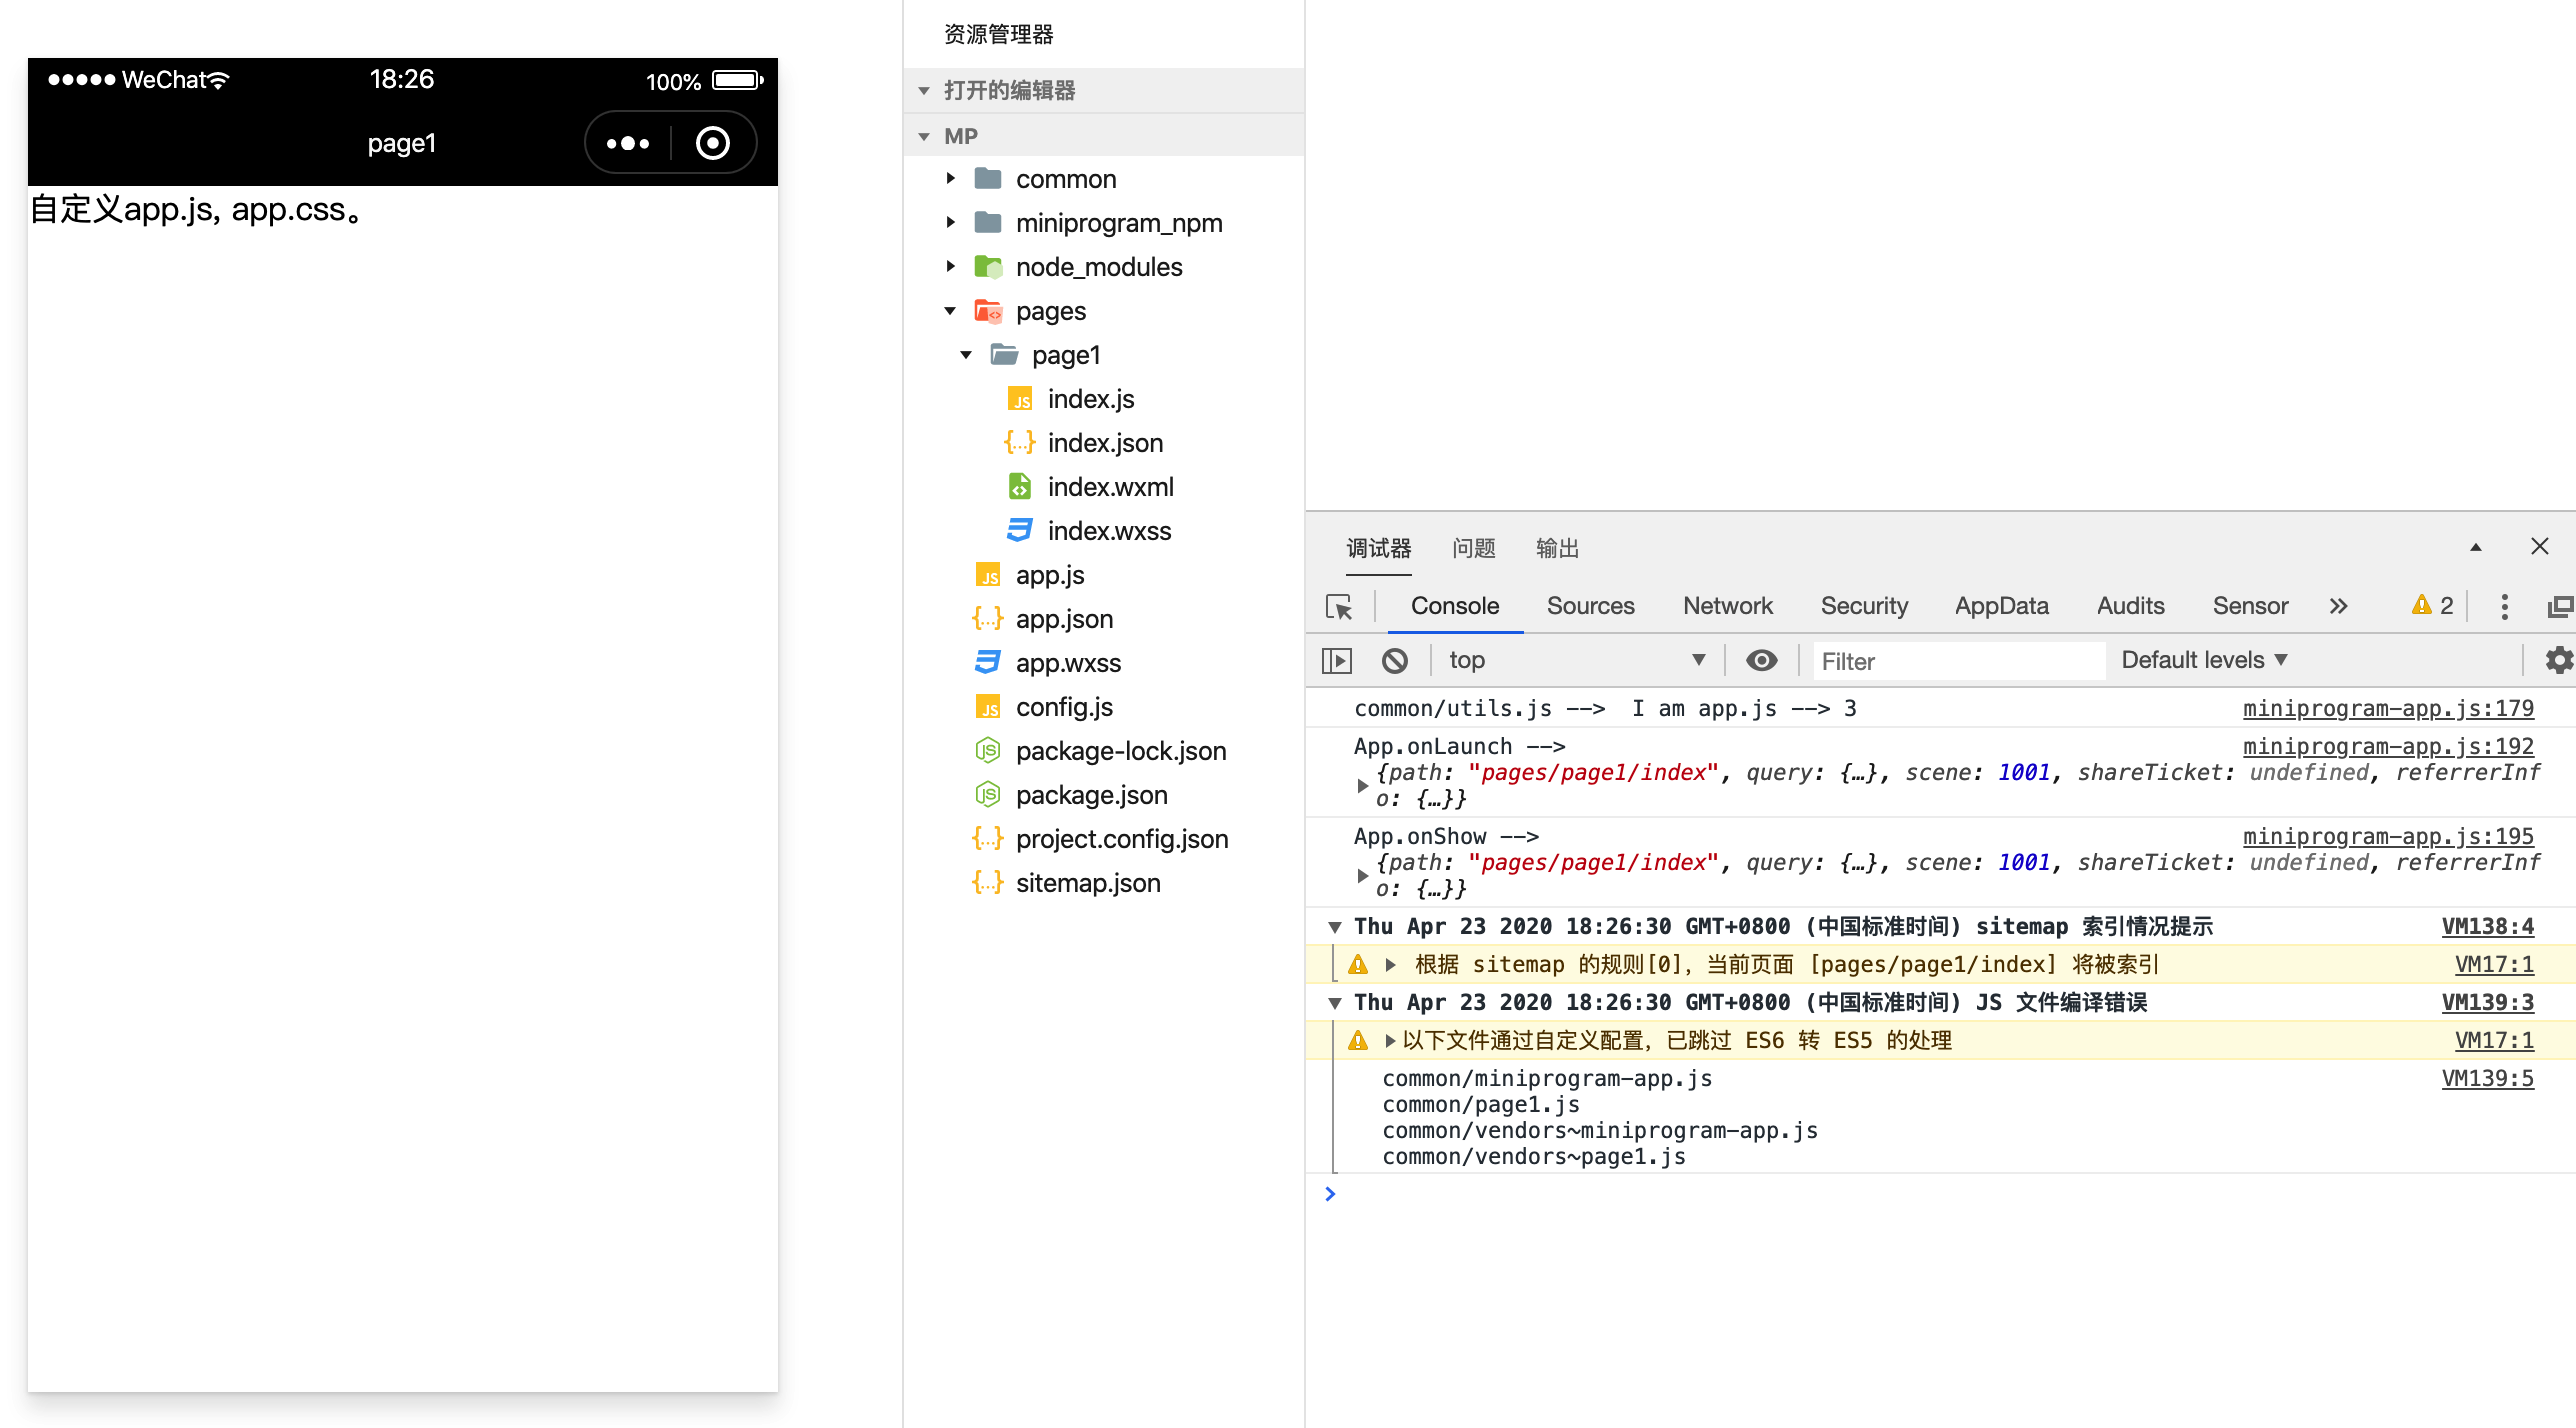Viewport: 2576px width, 1428px height.
Task: Open the VM139:5 source link
Action: [2488, 1078]
